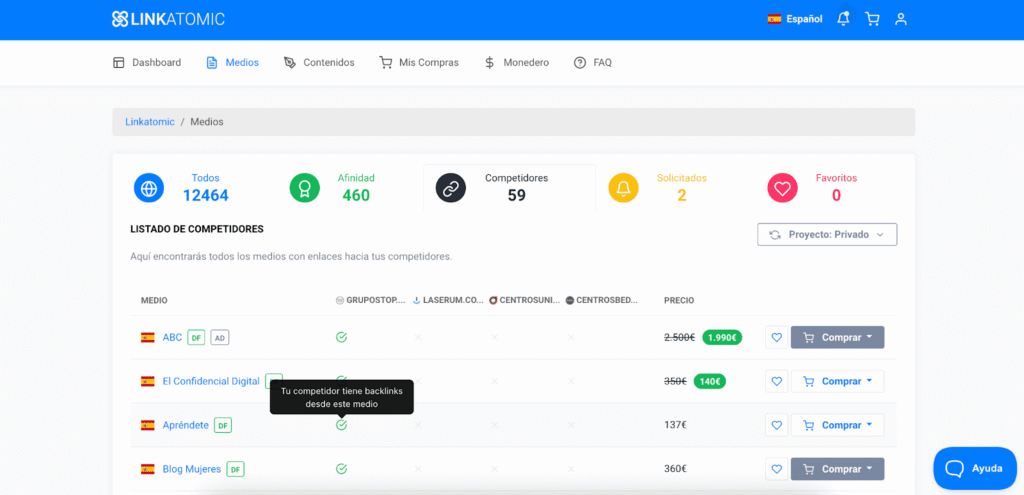Click the 360€ price for Blog Mujeres
The width and height of the screenshot is (1024, 495).
[x=675, y=469]
